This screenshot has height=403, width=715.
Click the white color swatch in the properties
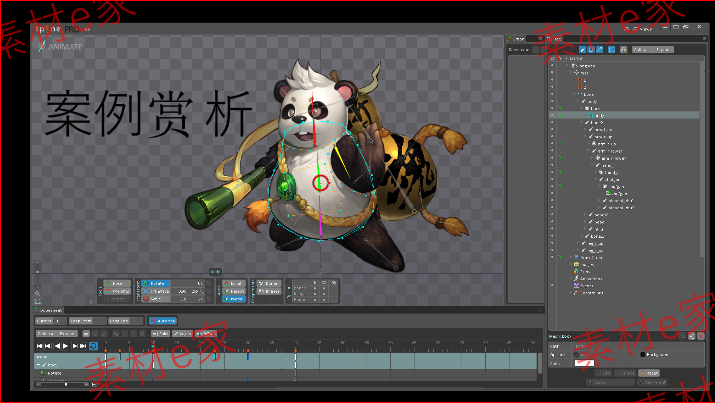click(x=584, y=363)
